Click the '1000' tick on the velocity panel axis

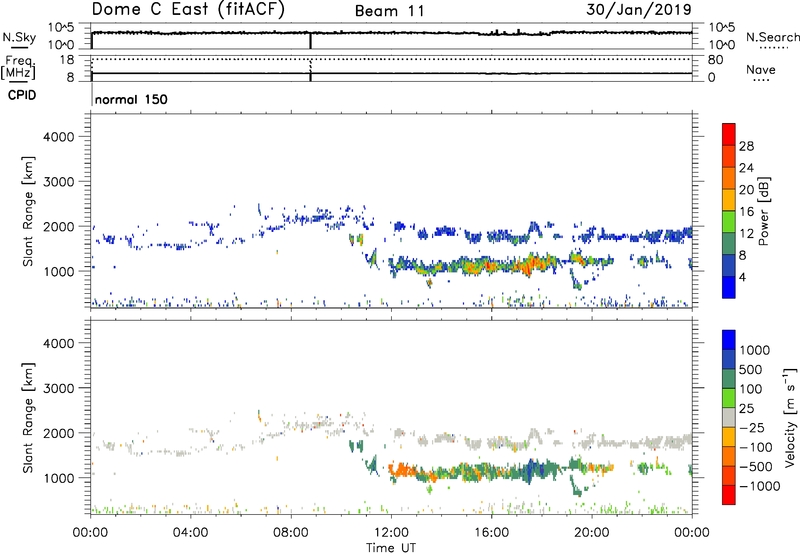[x=58, y=478]
